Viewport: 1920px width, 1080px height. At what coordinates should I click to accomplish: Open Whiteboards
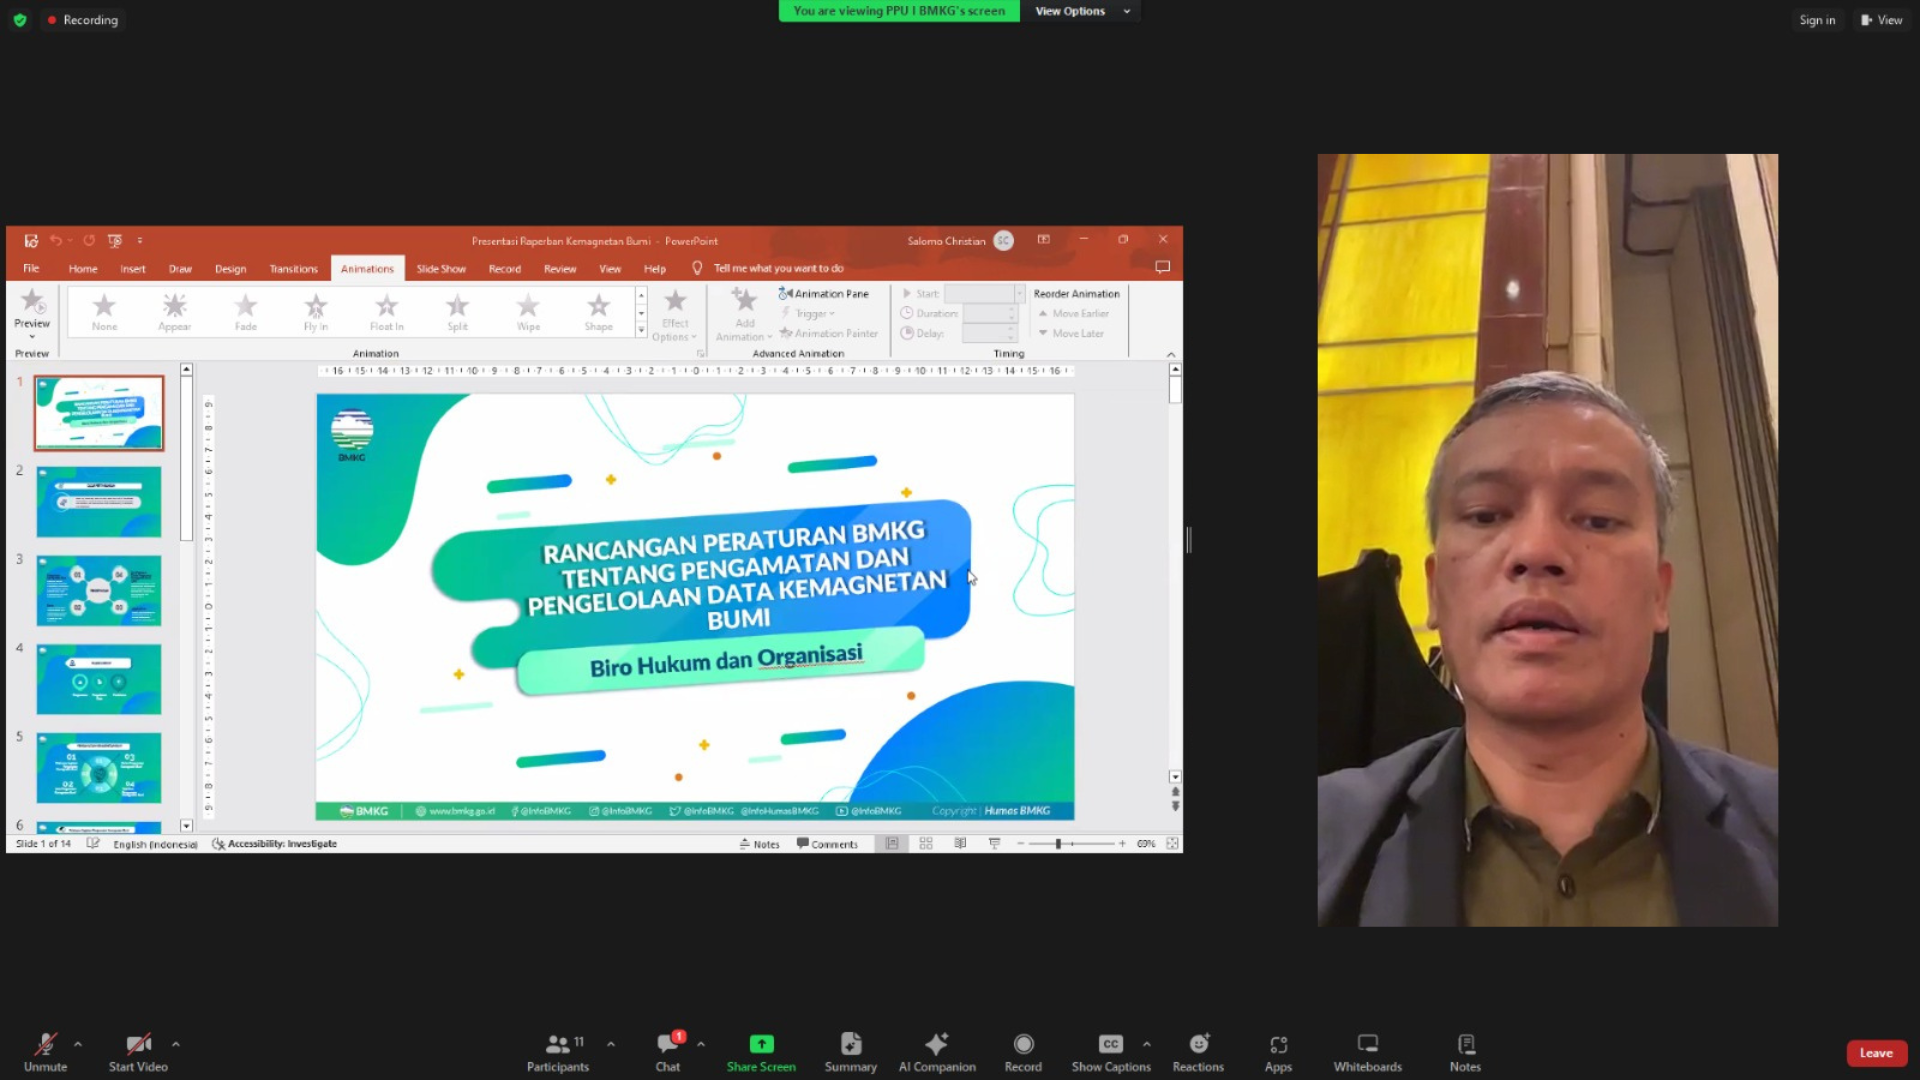[1367, 1053]
